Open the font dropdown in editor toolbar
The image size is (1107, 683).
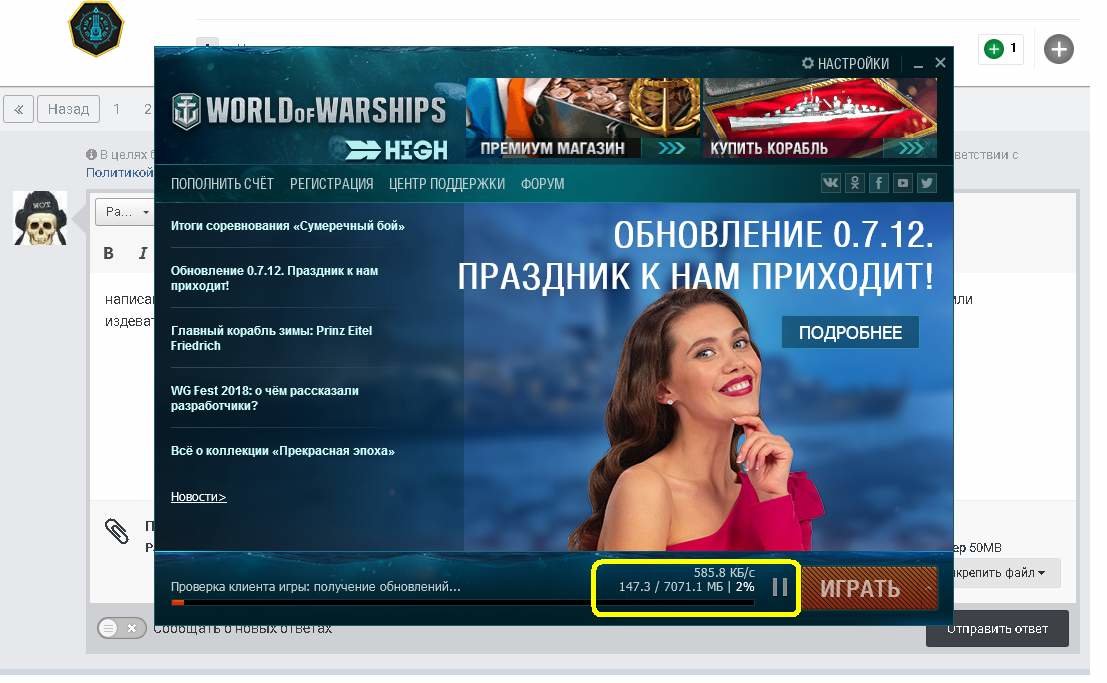pos(125,212)
